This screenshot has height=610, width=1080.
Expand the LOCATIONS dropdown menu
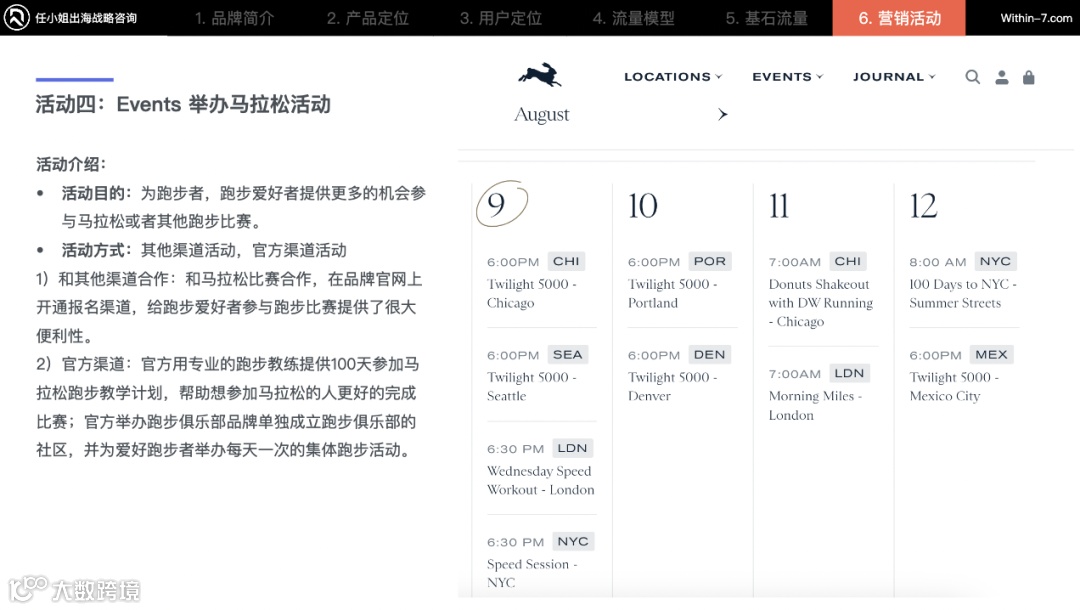(x=672, y=76)
